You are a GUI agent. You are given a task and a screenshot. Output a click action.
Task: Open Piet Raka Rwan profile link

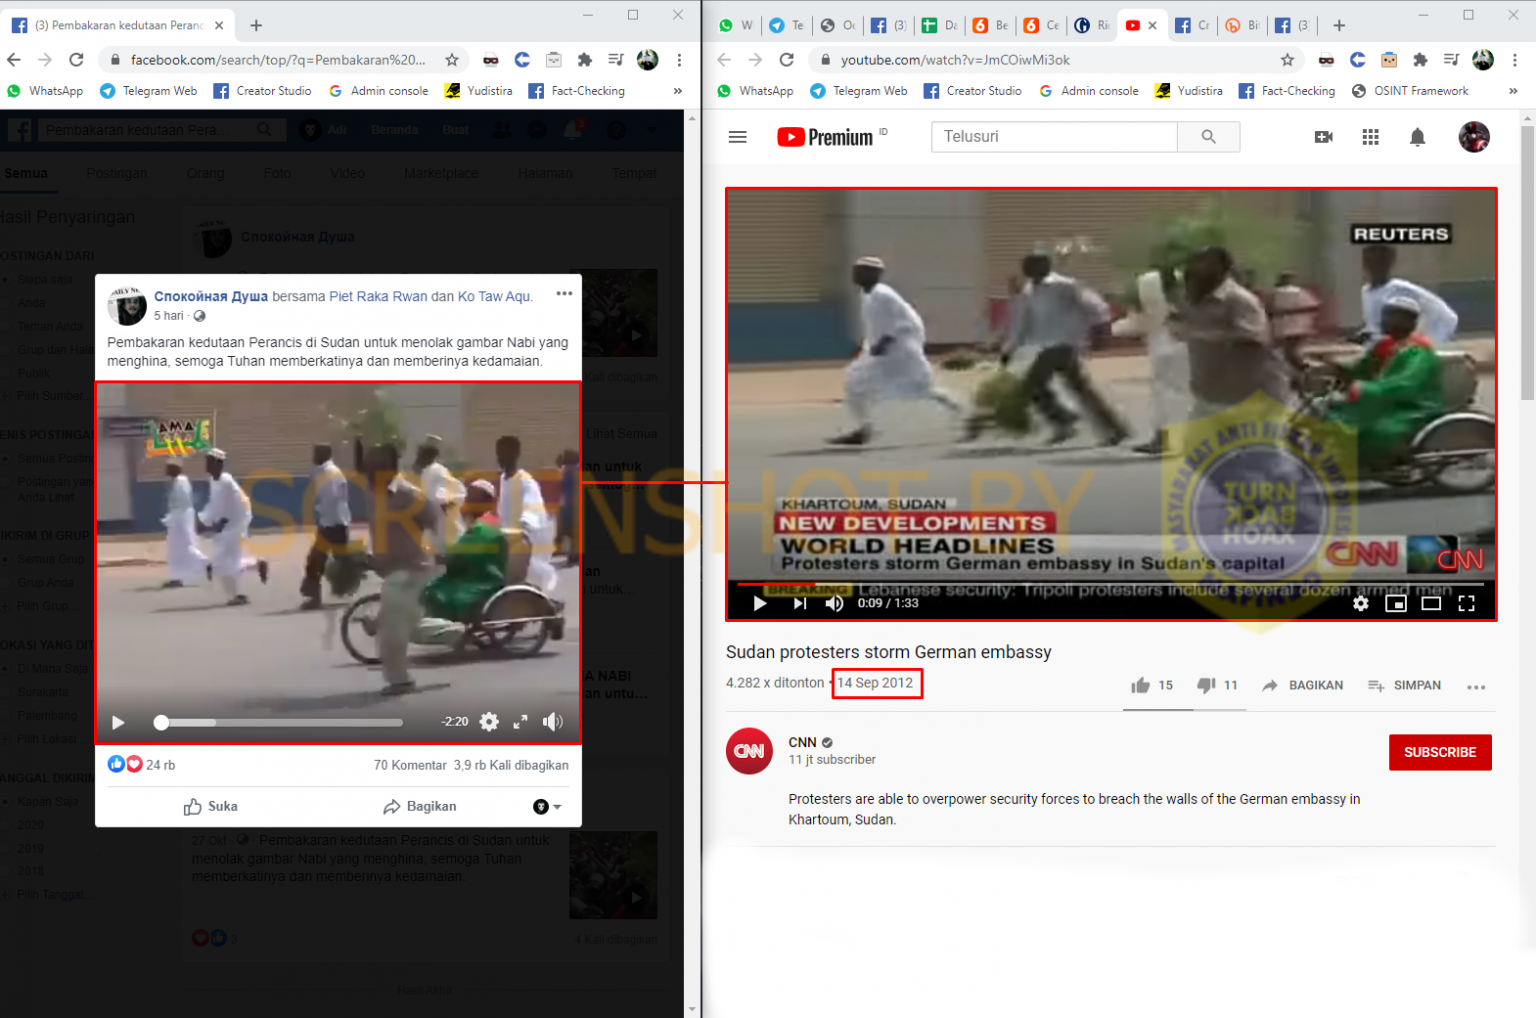pos(378,297)
